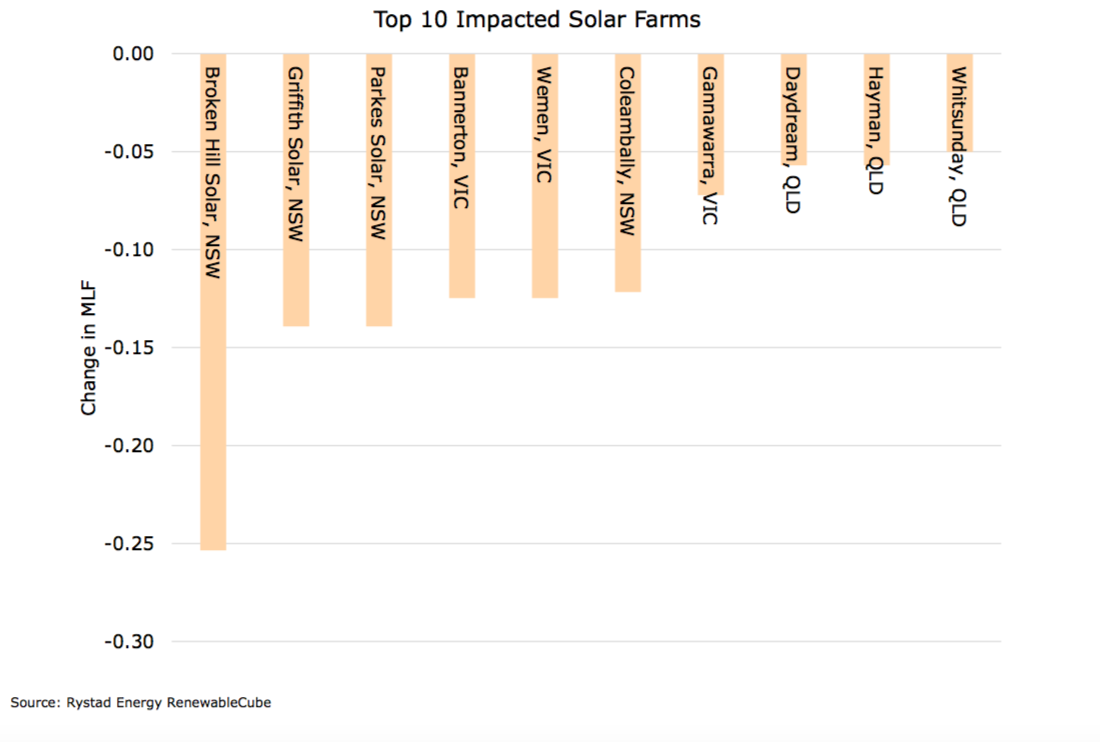Click the -0.05 y-axis tick label
The width and height of the screenshot is (1100, 742).
128,152
